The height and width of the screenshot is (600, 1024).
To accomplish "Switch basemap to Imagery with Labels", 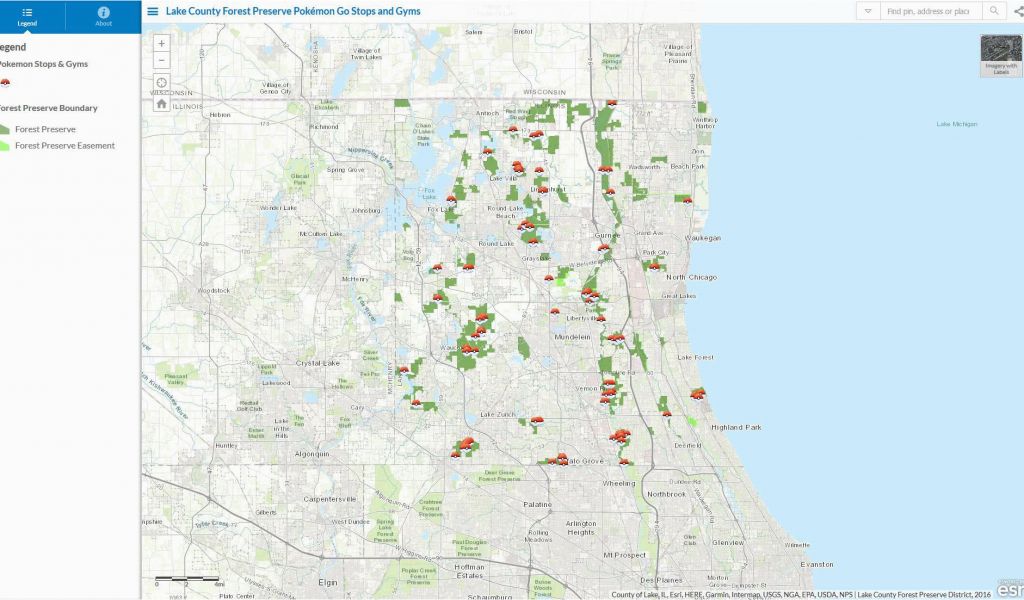I will click(x=1000, y=55).
